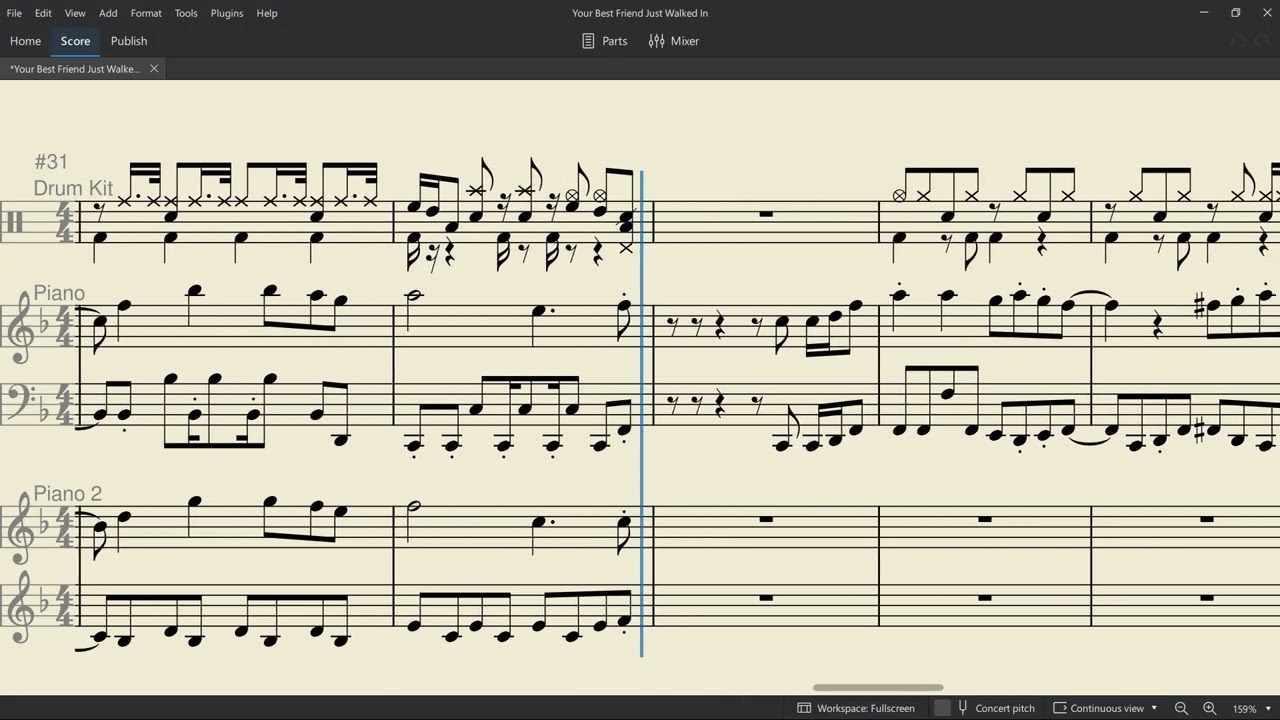Click the blue playback cursor line
This screenshot has width=1280, height=720.
(x=641, y=414)
